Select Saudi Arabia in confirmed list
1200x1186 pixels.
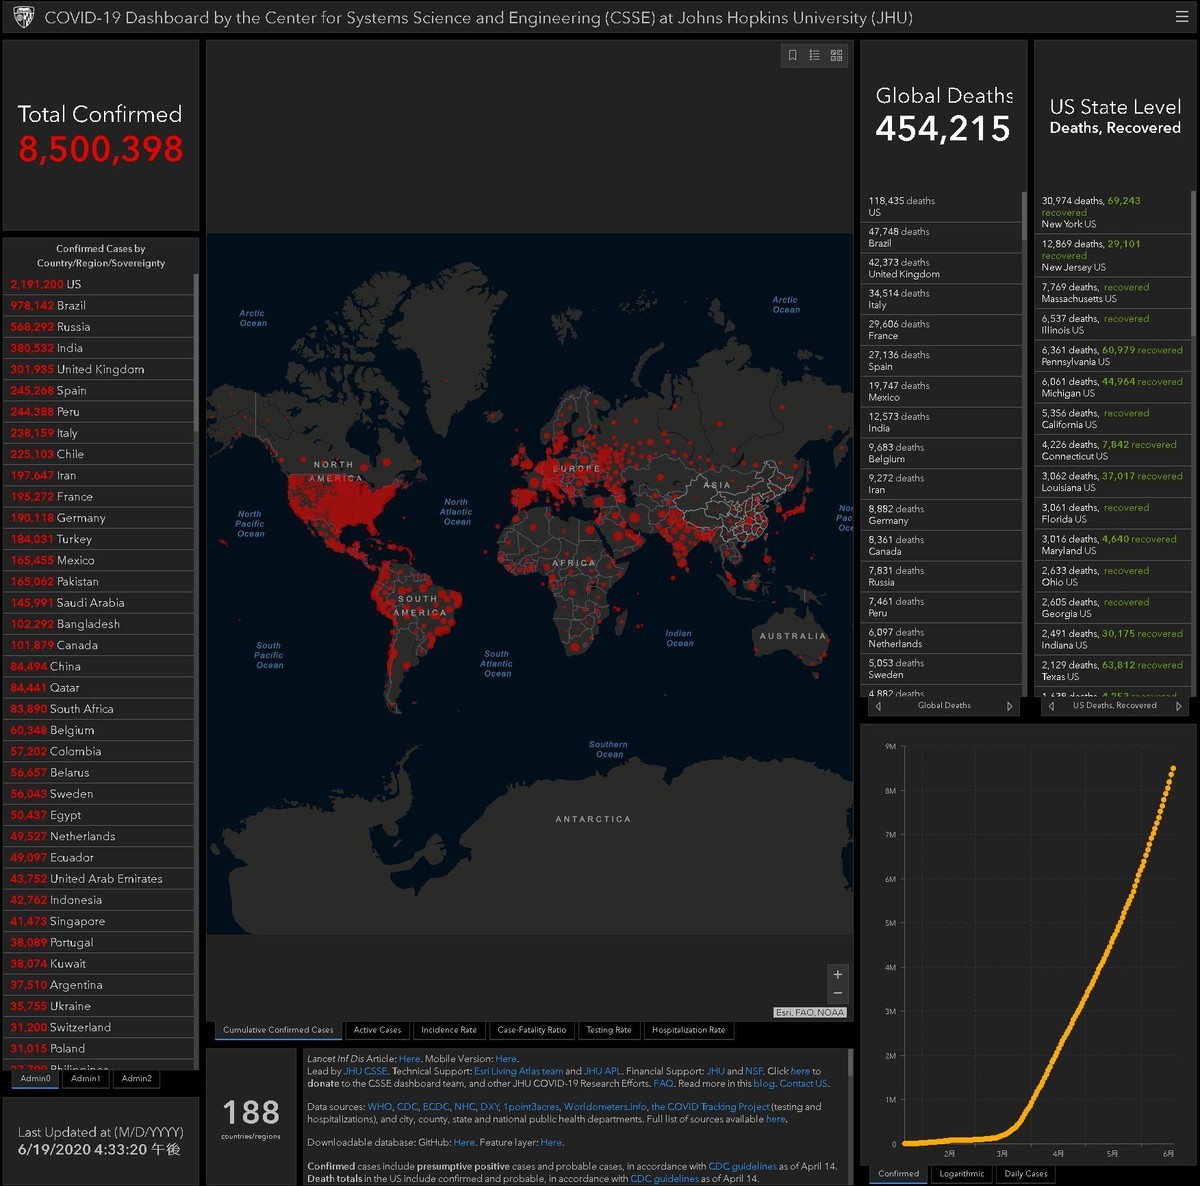[98, 603]
